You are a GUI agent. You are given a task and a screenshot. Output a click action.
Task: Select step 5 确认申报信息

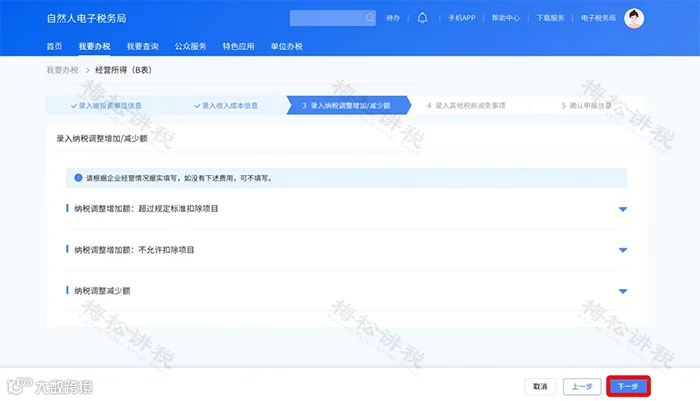(586, 106)
